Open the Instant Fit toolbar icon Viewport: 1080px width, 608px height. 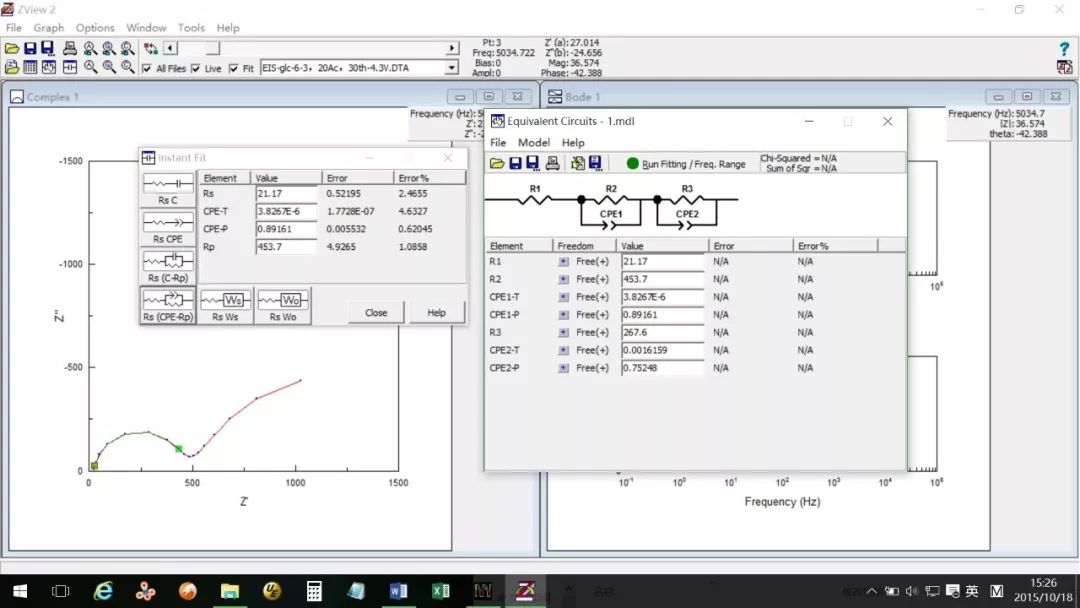coord(70,67)
